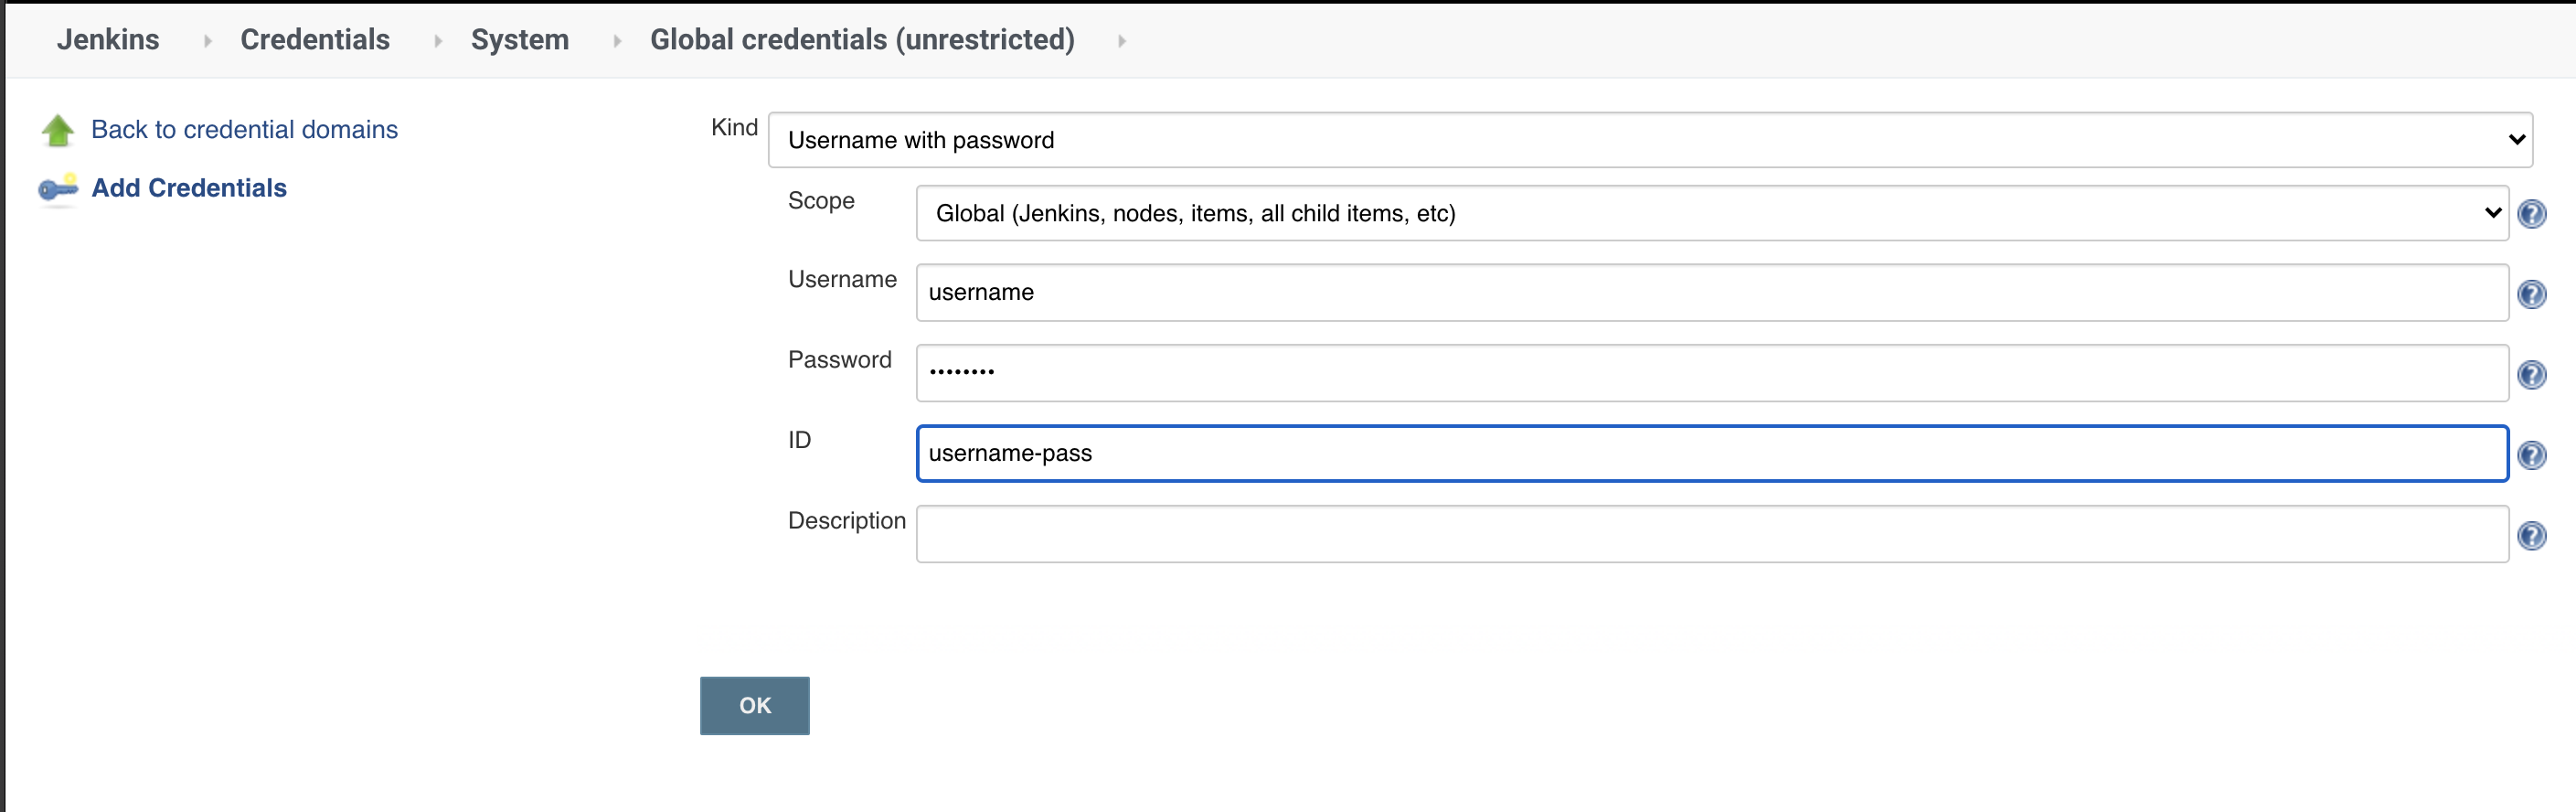Open help for the Description field
2576x812 pixels.
(2531, 536)
